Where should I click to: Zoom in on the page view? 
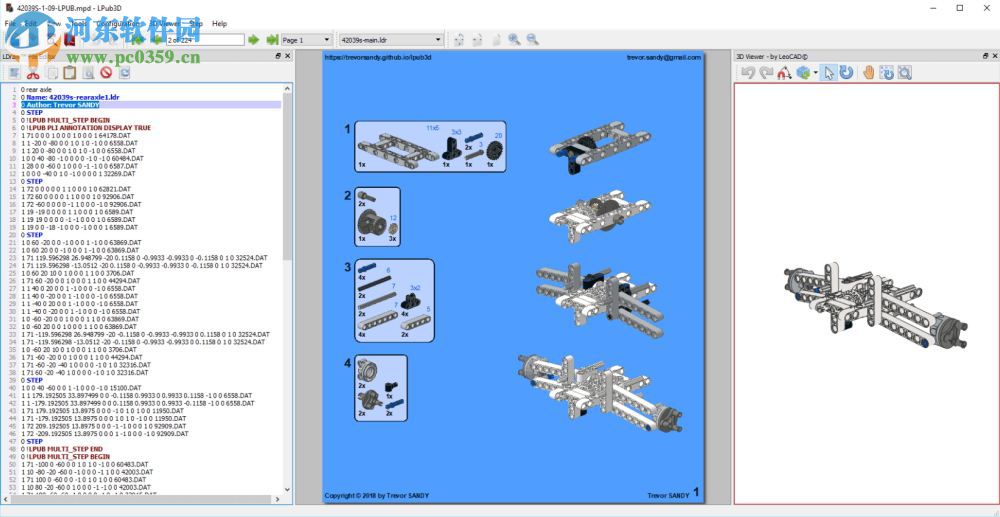[514, 40]
